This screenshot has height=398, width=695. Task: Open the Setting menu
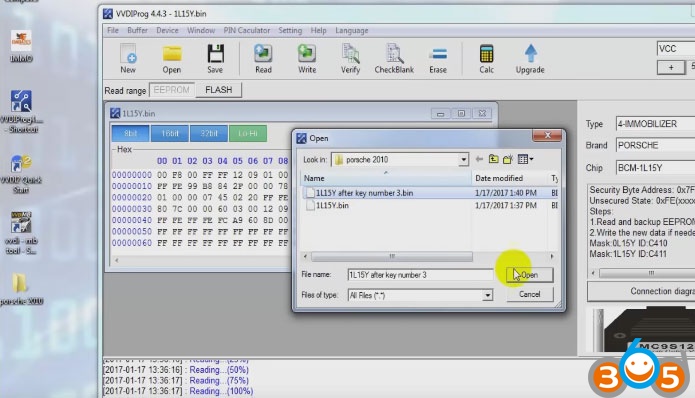coord(290,30)
